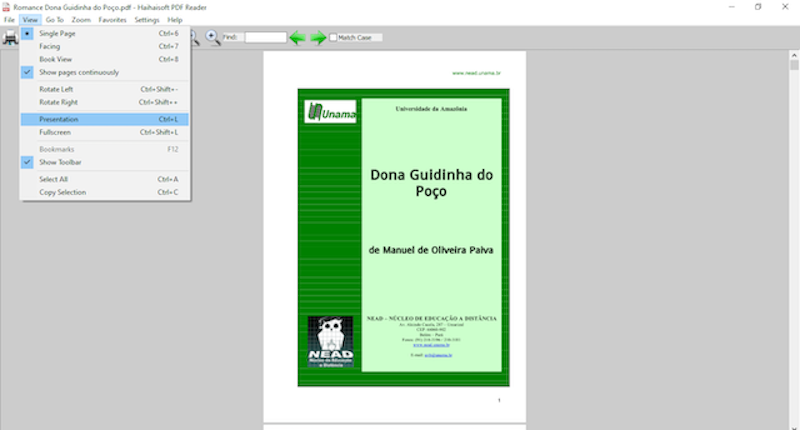Click the zoom in magnifier icon
The width and height of the screenshot is (800, 430).
tap(213, 38)
